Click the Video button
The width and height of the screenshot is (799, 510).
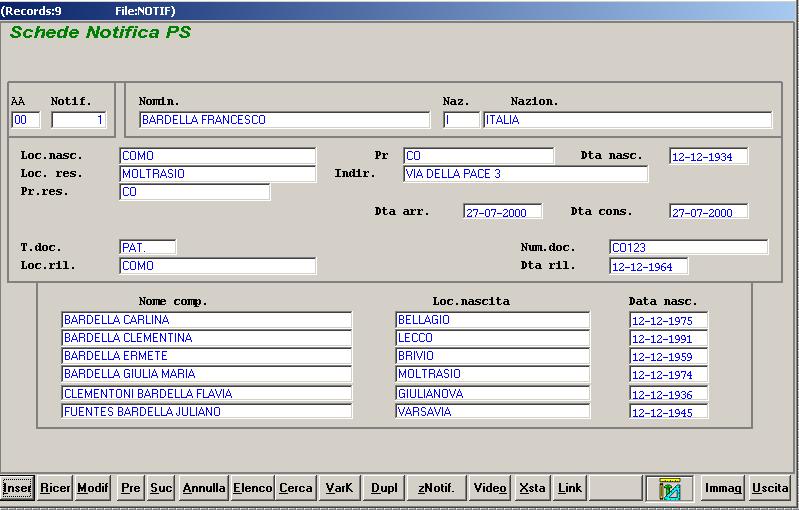coord(490,488)
